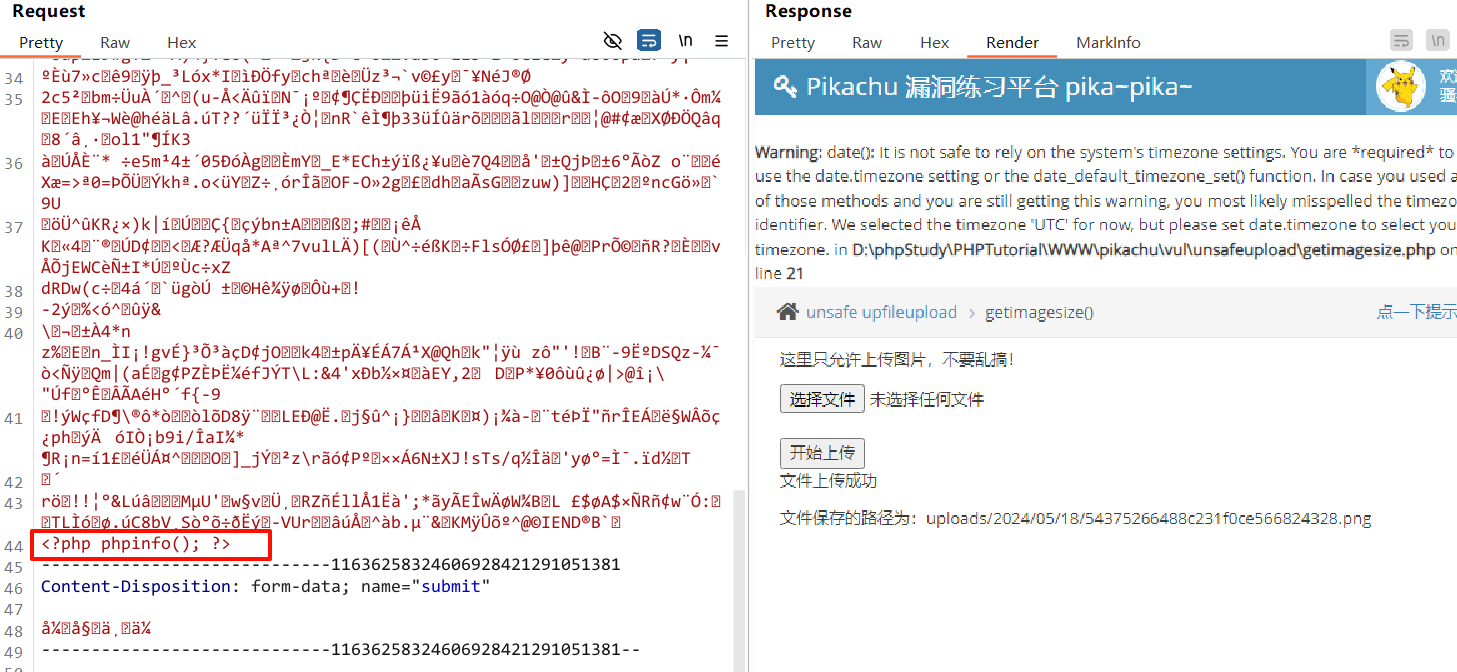
Task: Click line number 44 in the gutter
Action: pos(15,545)
